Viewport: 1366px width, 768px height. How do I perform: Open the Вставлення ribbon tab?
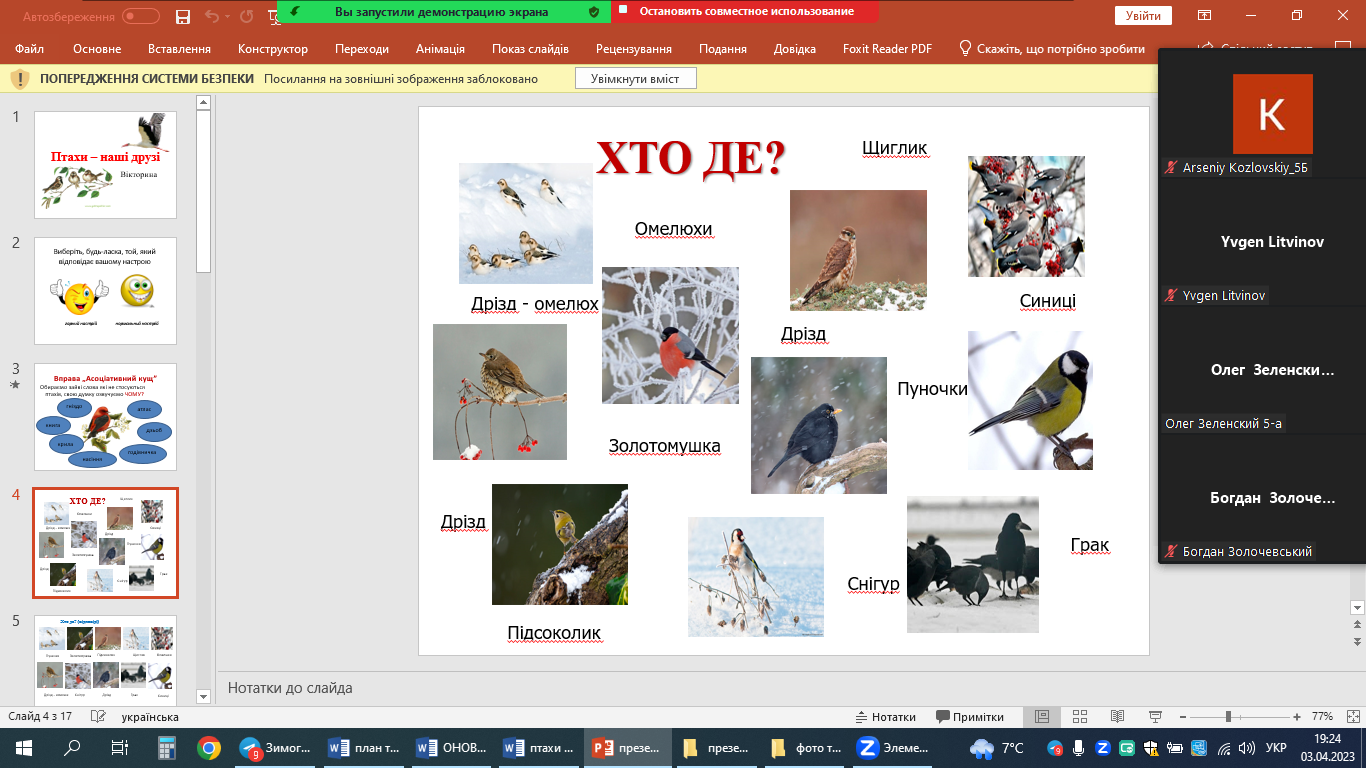pos(179,49)
